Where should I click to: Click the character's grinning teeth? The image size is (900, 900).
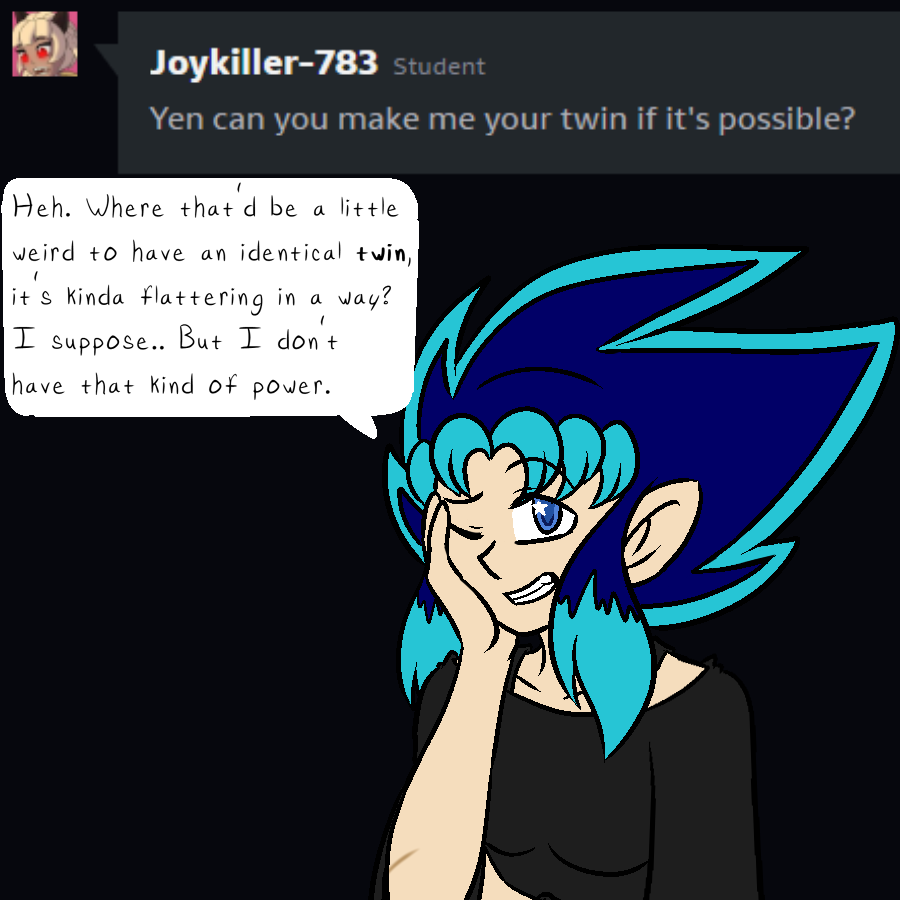click(533, 589)
